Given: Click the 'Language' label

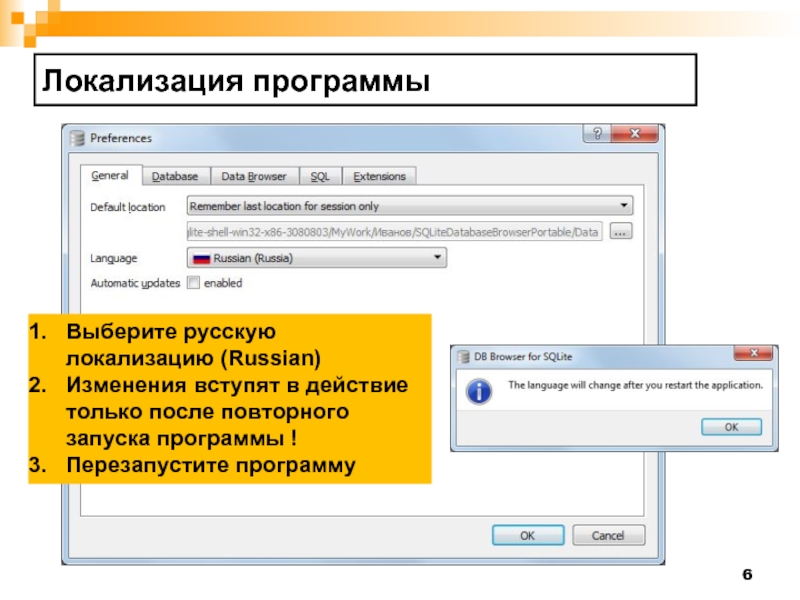Looking at the screenshot, I should click(x=114, y=258).
